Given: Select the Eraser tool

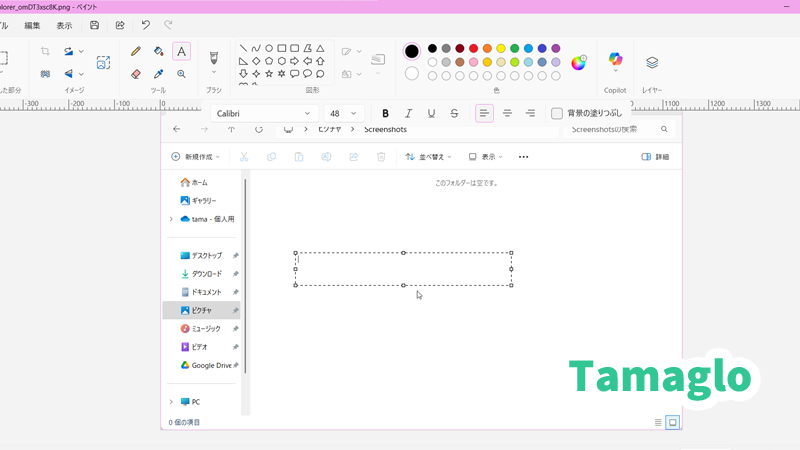Looking at the screenshot, I should (136, 74).
